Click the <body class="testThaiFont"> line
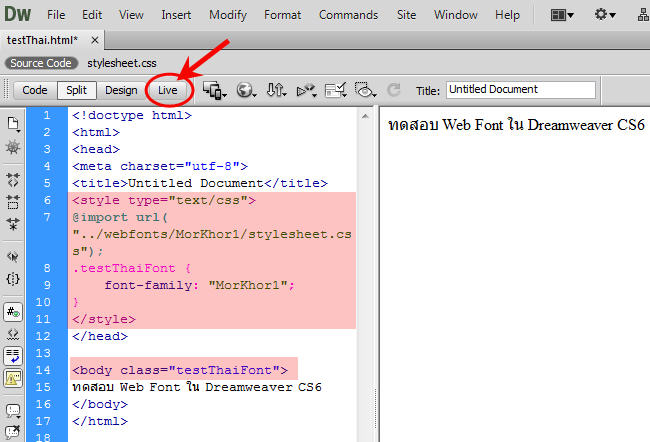Viewport: 650px width, 442px height. coord(180,370)
